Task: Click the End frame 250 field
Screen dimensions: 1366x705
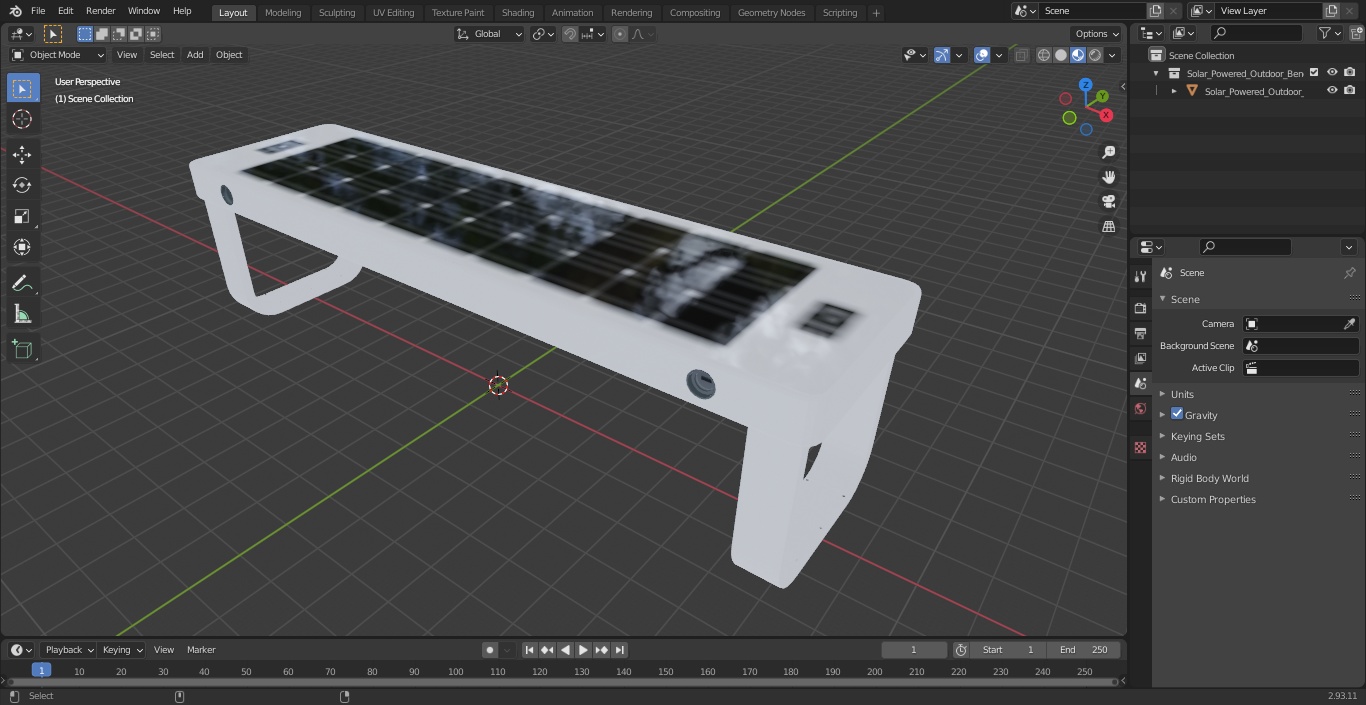Action: [x=1083, y=650]
